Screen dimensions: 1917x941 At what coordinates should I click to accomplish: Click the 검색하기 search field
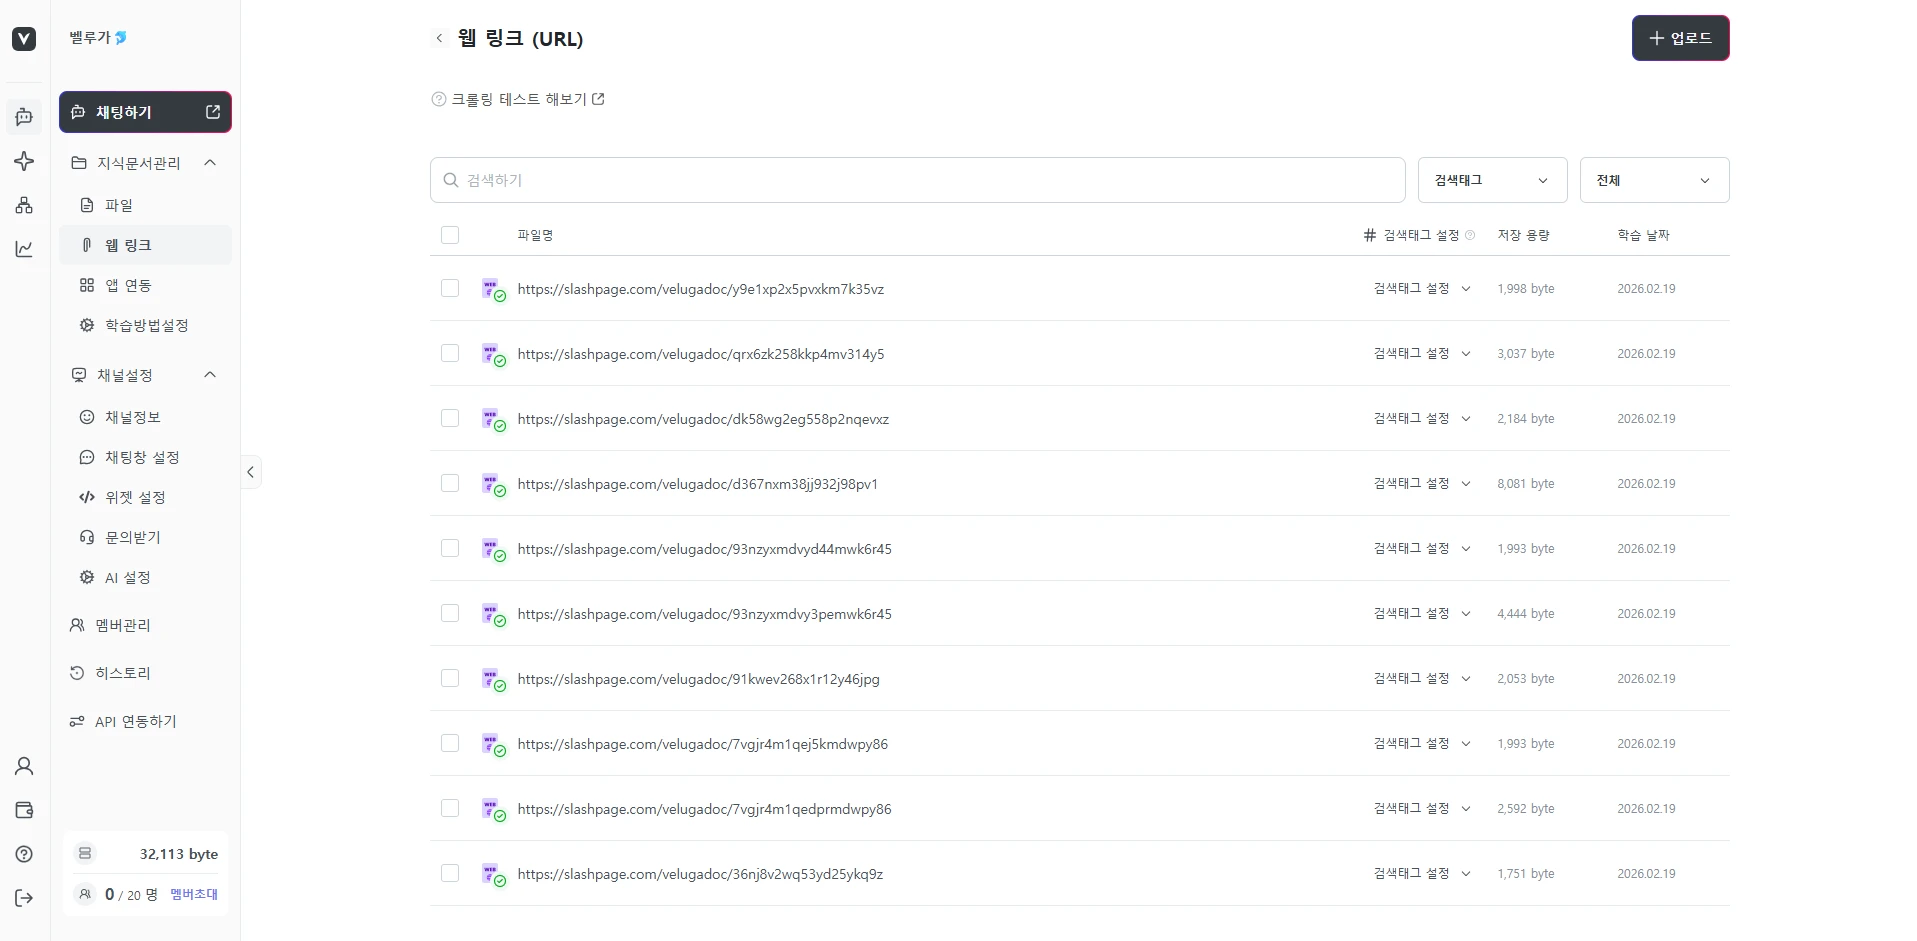pos(917,180)
